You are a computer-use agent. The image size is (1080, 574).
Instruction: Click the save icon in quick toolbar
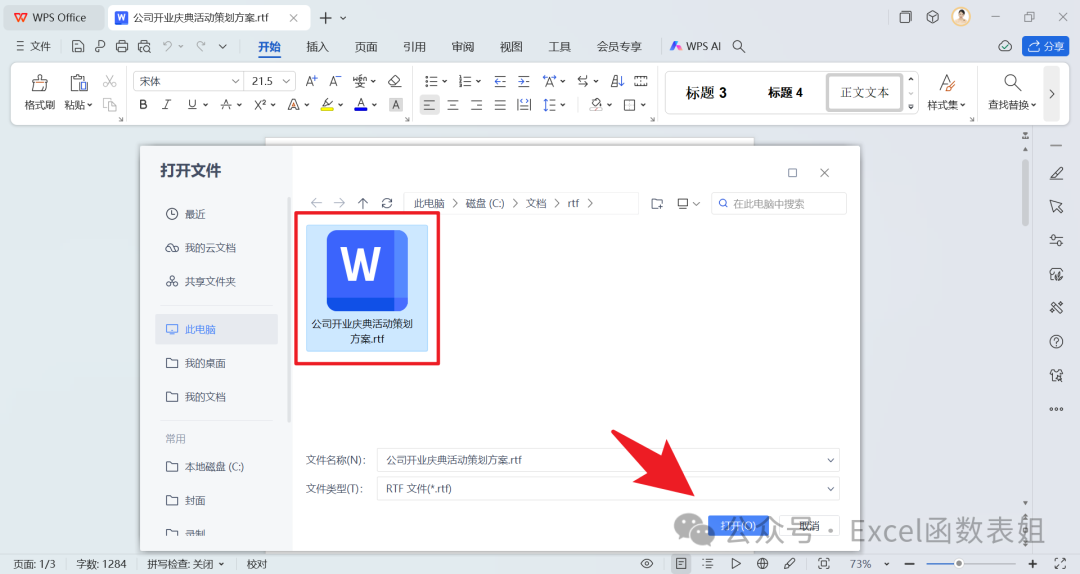[x=78, y=46]
